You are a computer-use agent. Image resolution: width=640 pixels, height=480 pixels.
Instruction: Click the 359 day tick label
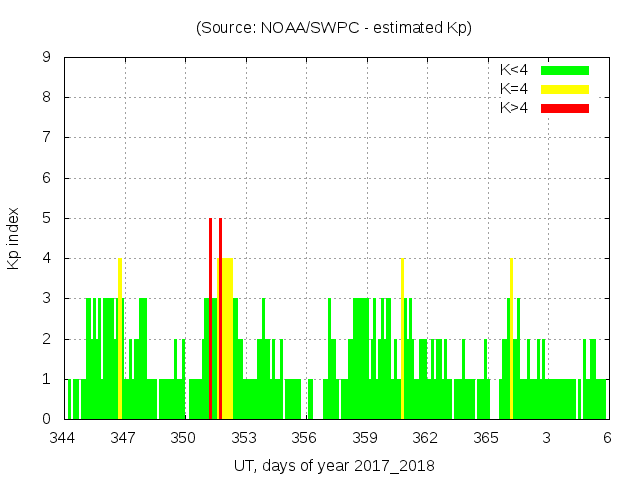(365, 438)
